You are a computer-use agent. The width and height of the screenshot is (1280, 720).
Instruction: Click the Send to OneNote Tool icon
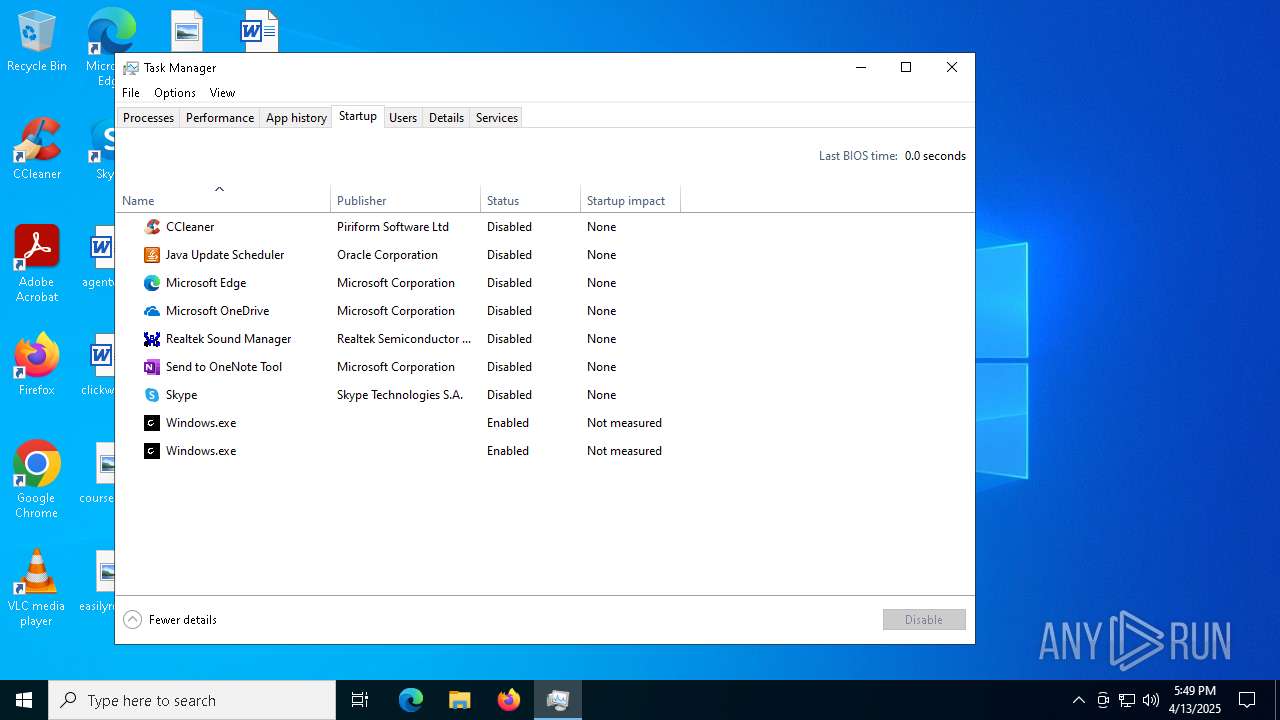(x=152, y=367)
